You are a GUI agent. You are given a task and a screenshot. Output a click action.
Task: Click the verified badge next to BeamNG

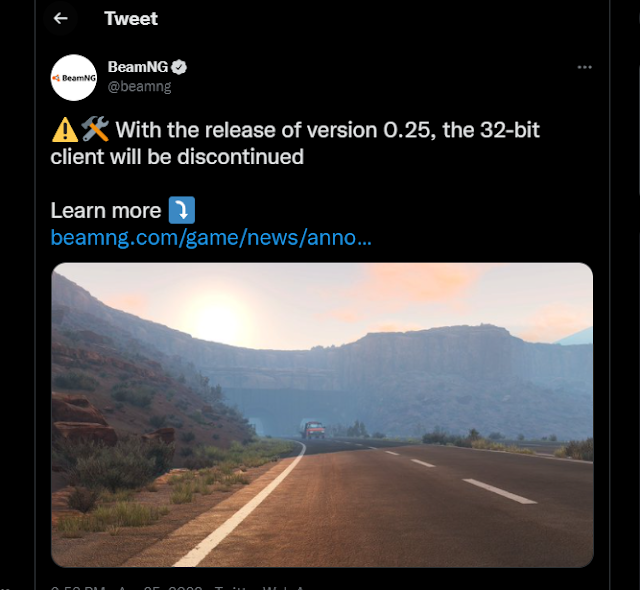[180, 67]
